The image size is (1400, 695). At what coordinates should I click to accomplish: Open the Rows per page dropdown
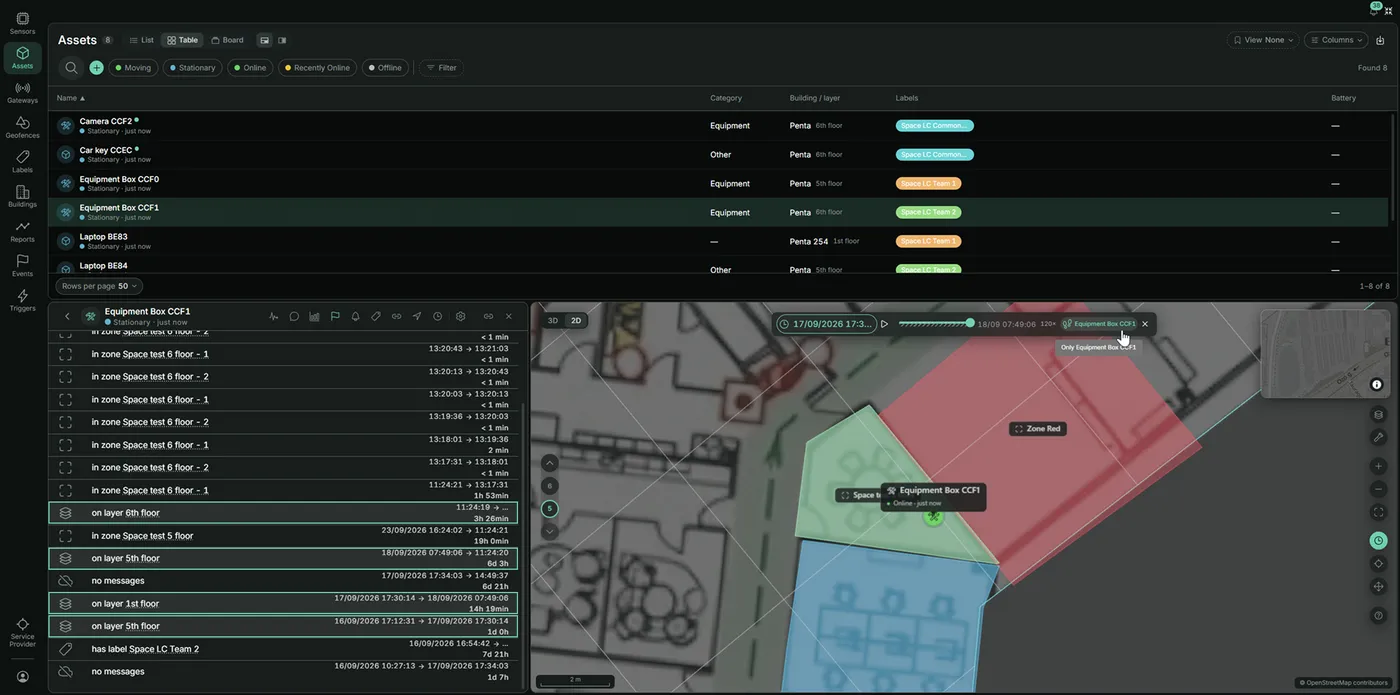pyautogui.click(x=100, y=286)
